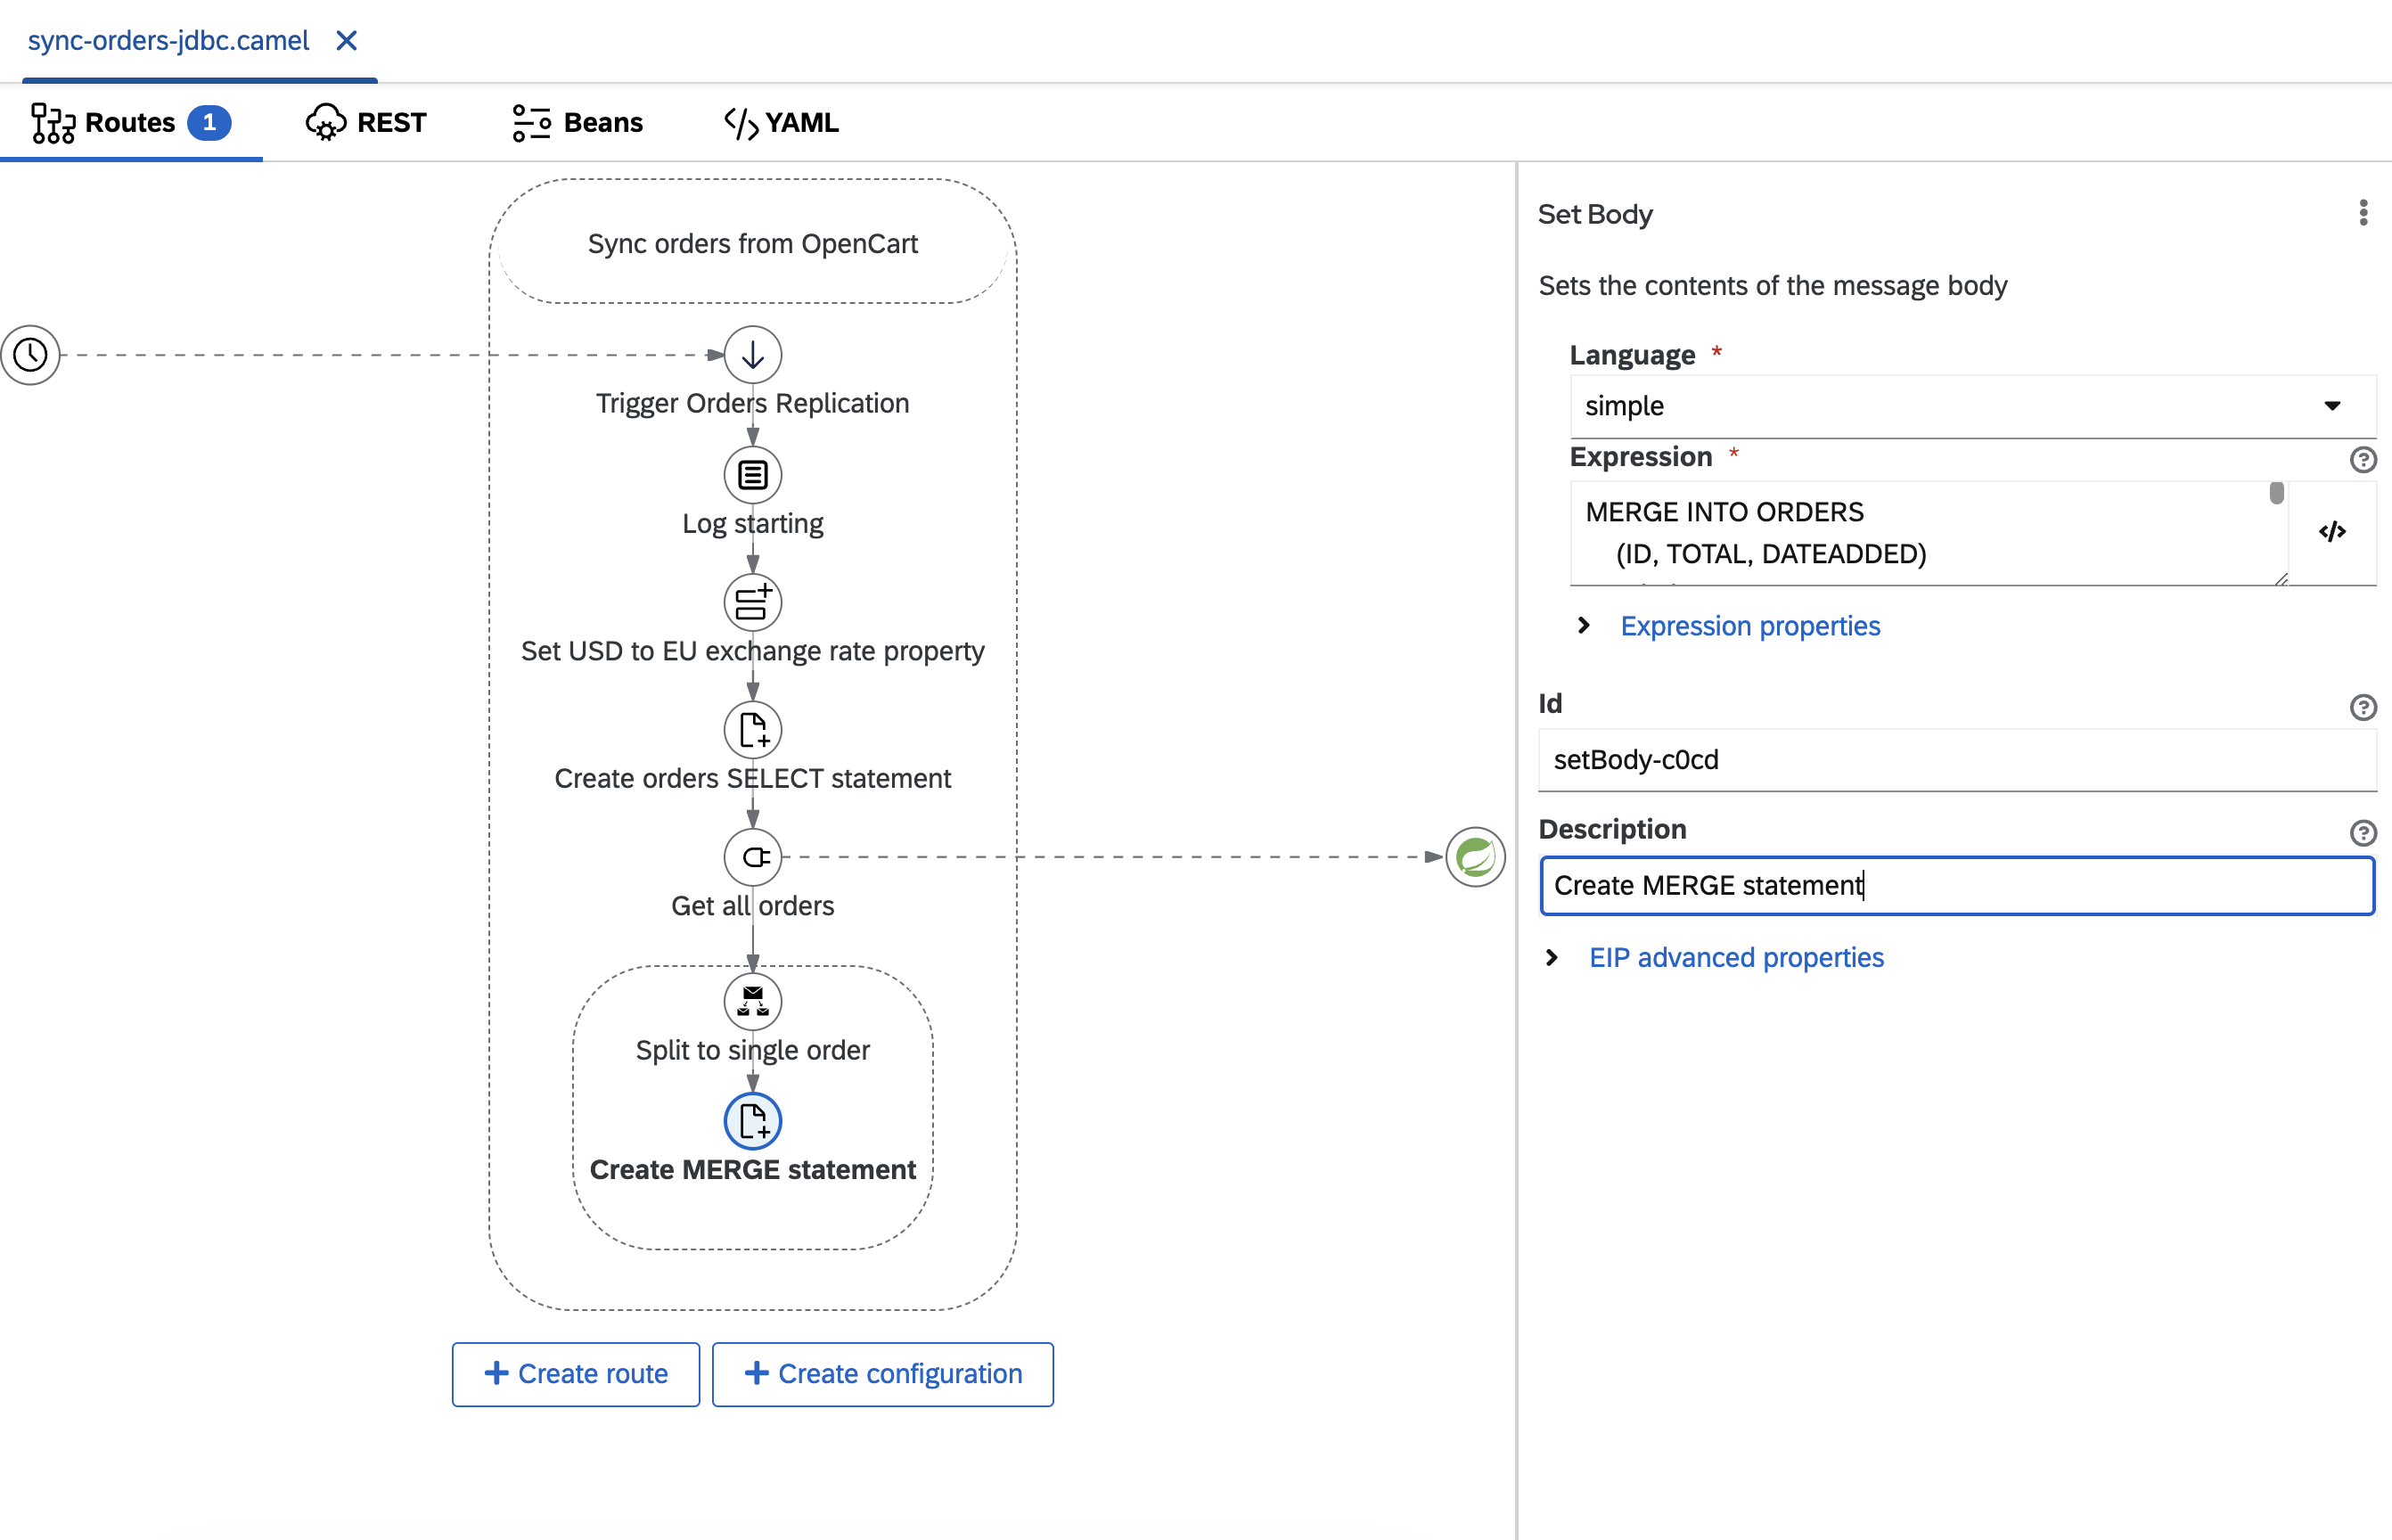The width and height of the screenshot is (2392, 1540).
Task: Show help for the Id field
Action: [2362, 707]
